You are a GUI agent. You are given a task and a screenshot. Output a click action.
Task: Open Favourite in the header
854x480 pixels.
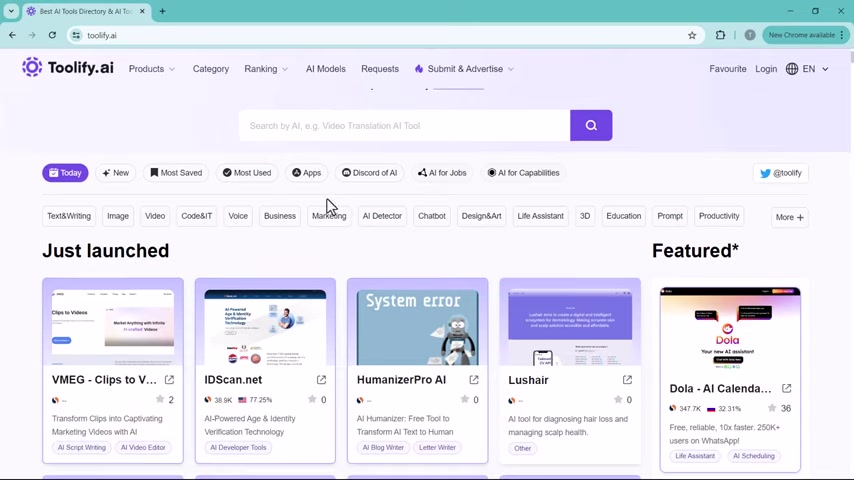728,69
